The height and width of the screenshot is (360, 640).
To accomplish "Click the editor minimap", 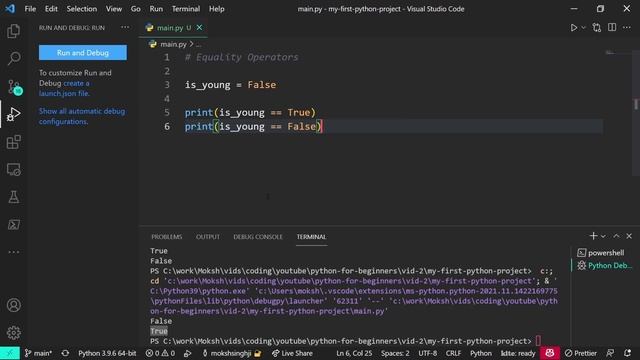I will tap(618, 53).
